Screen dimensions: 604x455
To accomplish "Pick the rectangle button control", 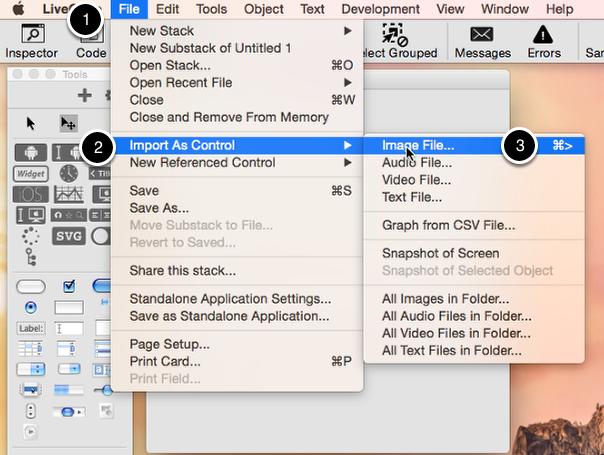I will 69,307.
